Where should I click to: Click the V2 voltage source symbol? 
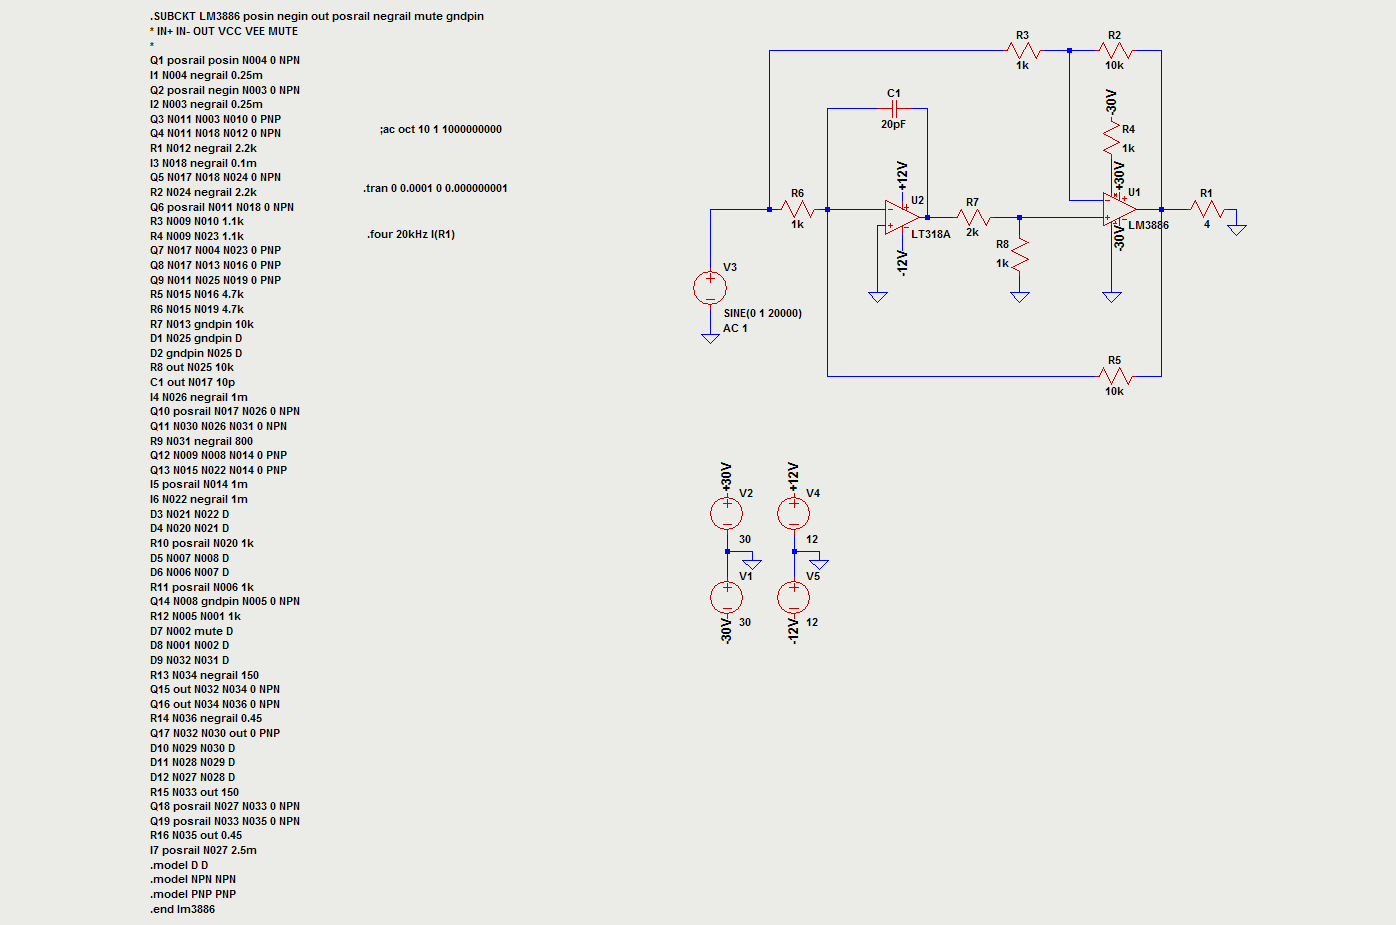pyautogui.click(x=727, y=514)
